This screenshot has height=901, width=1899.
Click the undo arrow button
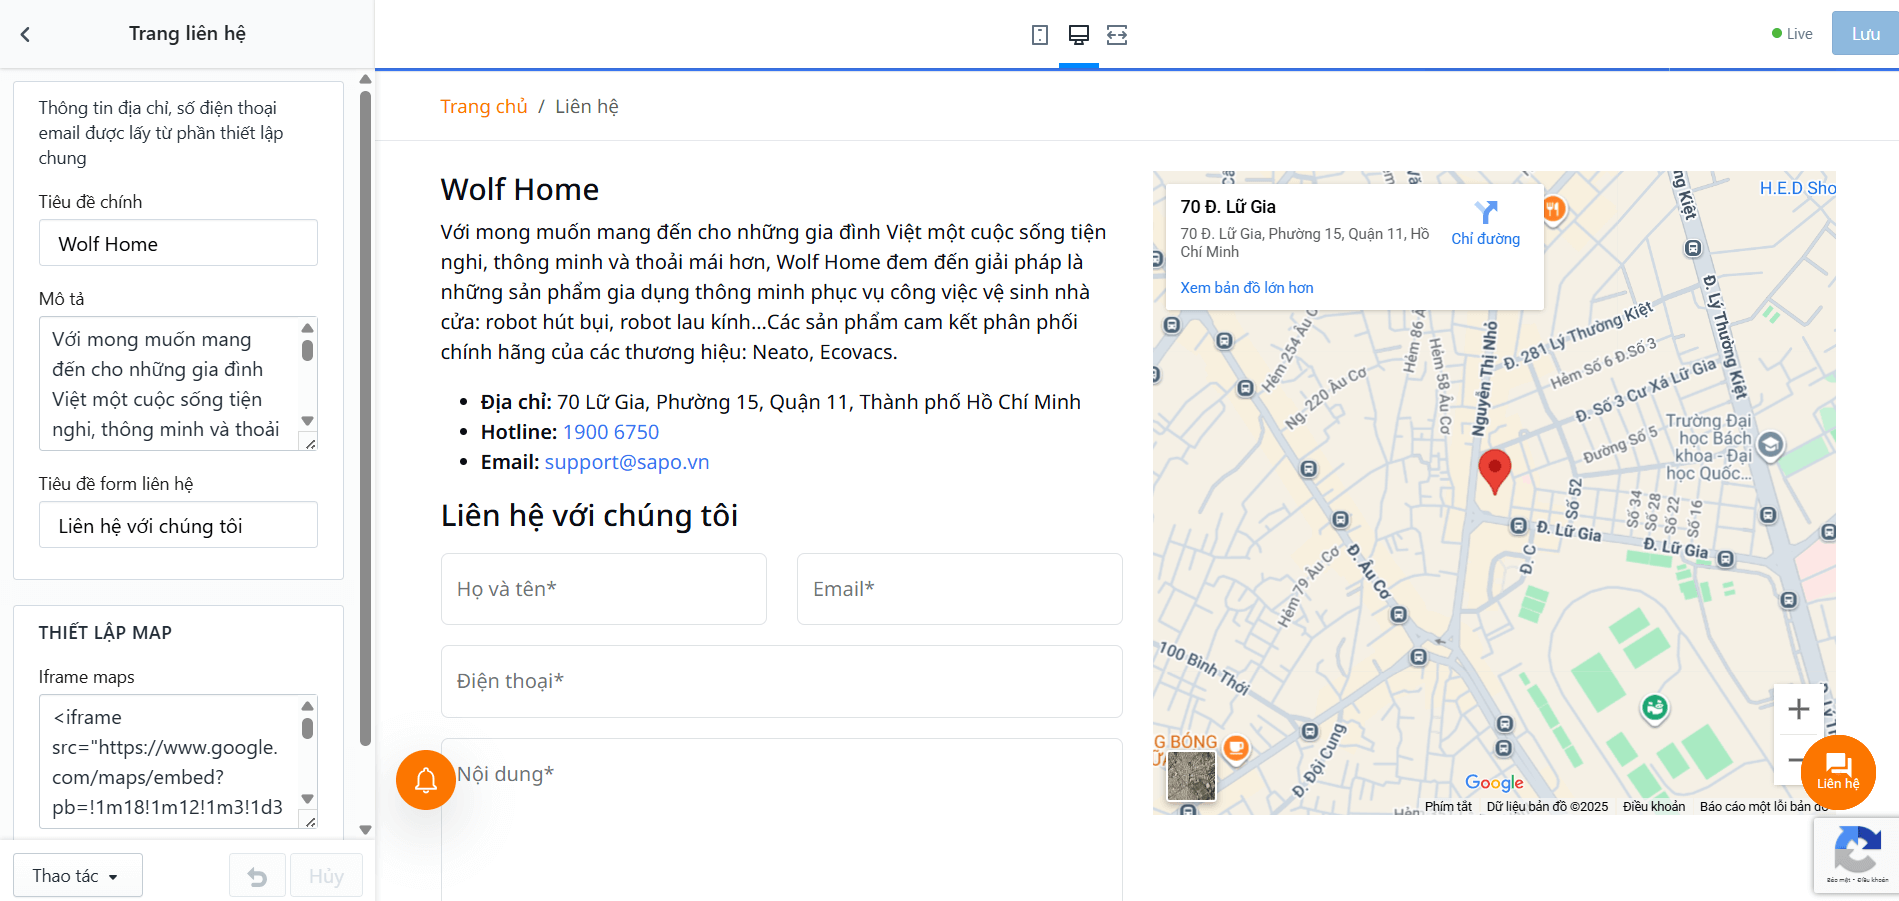click(x=257, y=876)
